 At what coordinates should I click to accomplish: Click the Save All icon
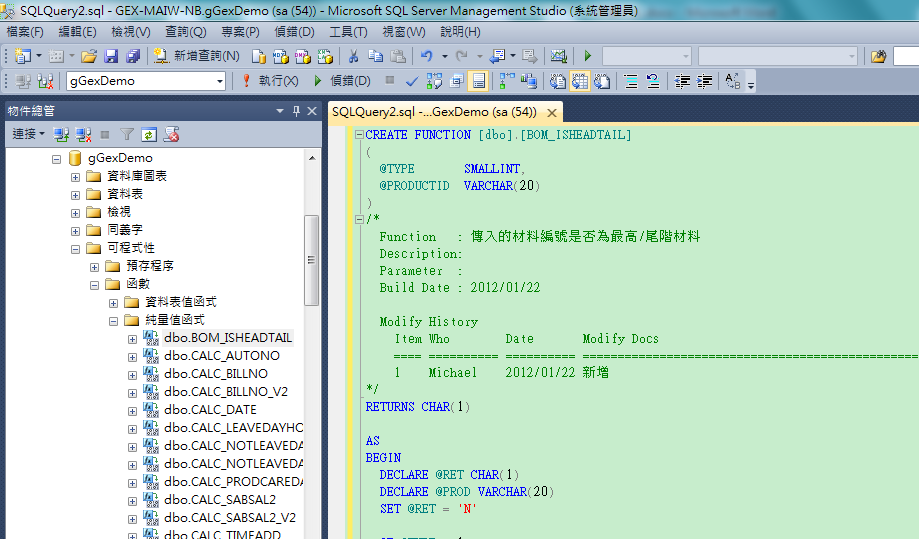pyautogui.click(x=133, y=56)
